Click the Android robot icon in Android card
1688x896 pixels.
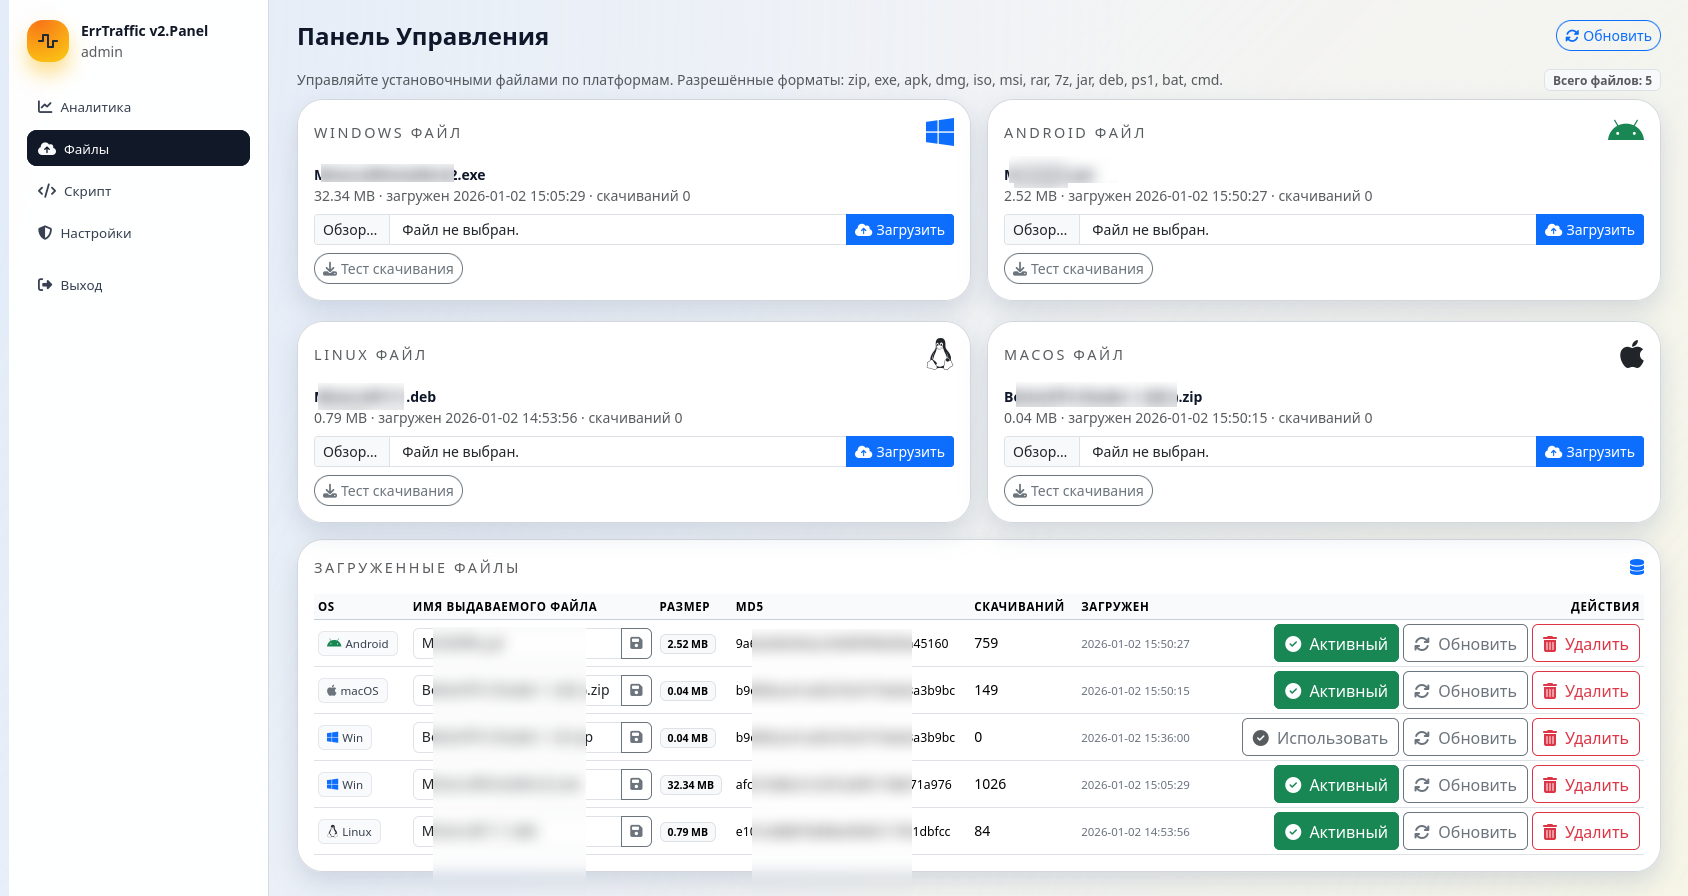pos(1626,131)
